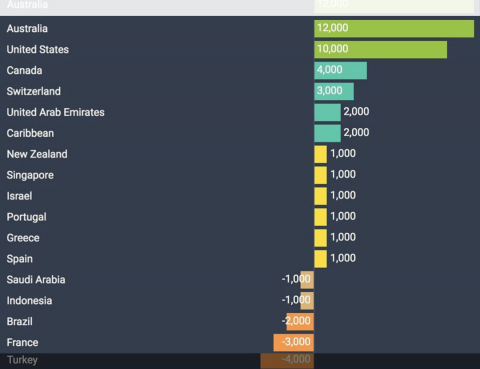
Task: Click the Portugal yellow bar
Action: click(x=320, y=217)
